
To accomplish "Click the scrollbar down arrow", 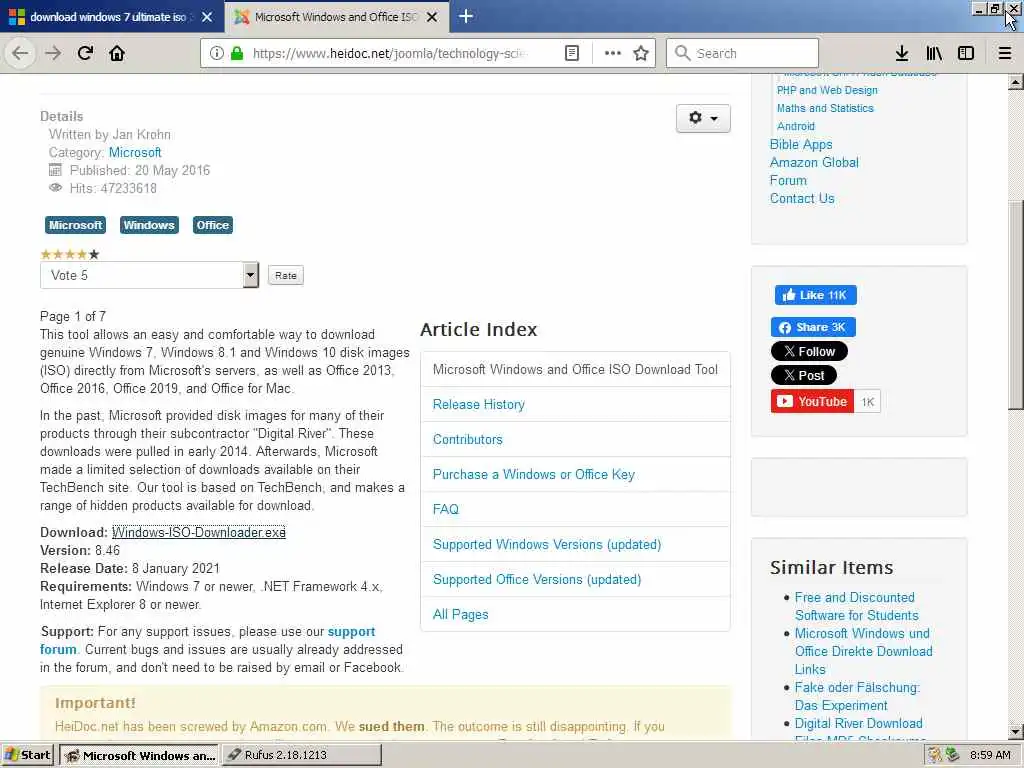I will (x=1016, y=731).
